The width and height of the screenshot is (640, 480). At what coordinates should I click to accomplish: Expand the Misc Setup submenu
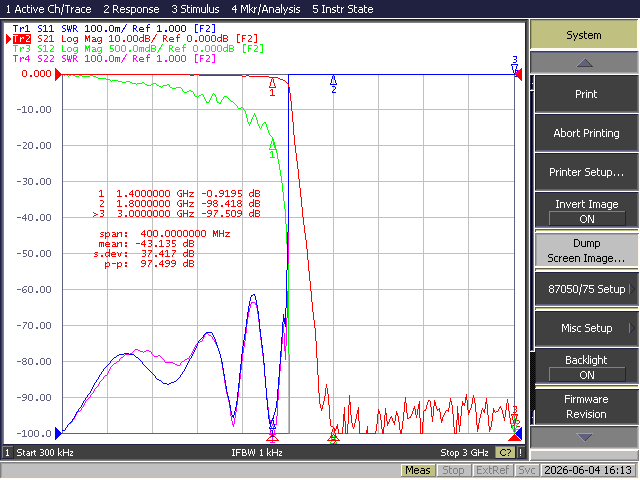586,328
